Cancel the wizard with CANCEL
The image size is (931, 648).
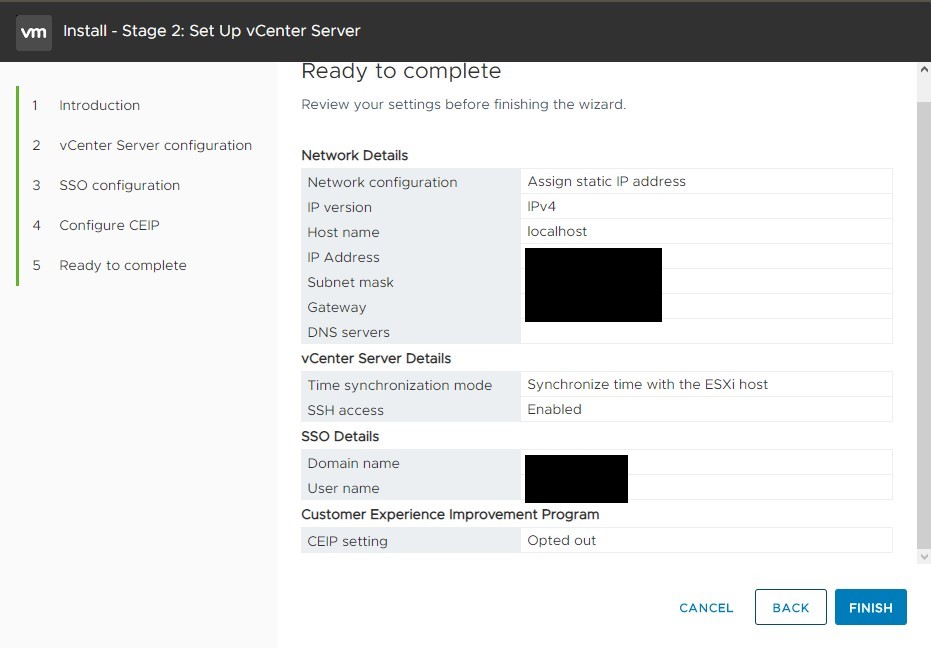tap(706, 608)
